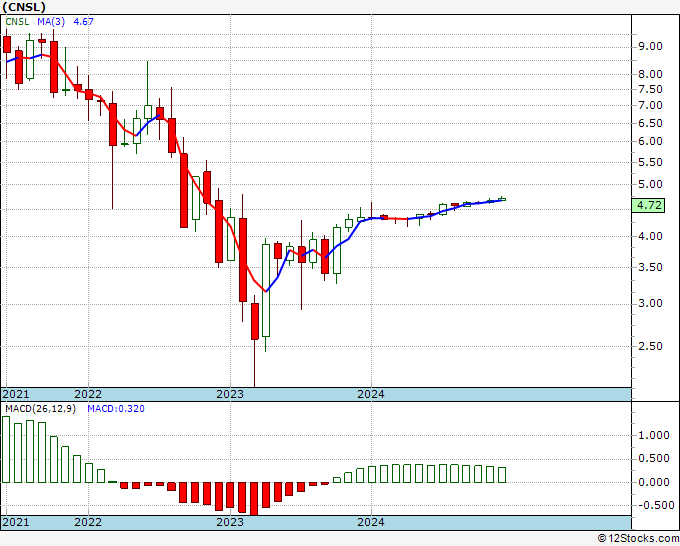Click the 2.50 price axis label
Viewport: 680px width, 546px height.
[x=650, y=346]
